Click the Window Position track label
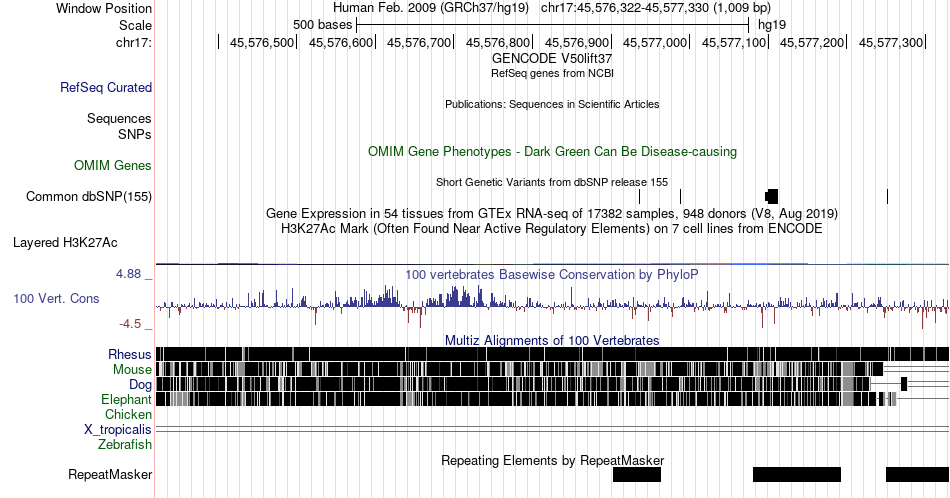 tap(104, 8)
